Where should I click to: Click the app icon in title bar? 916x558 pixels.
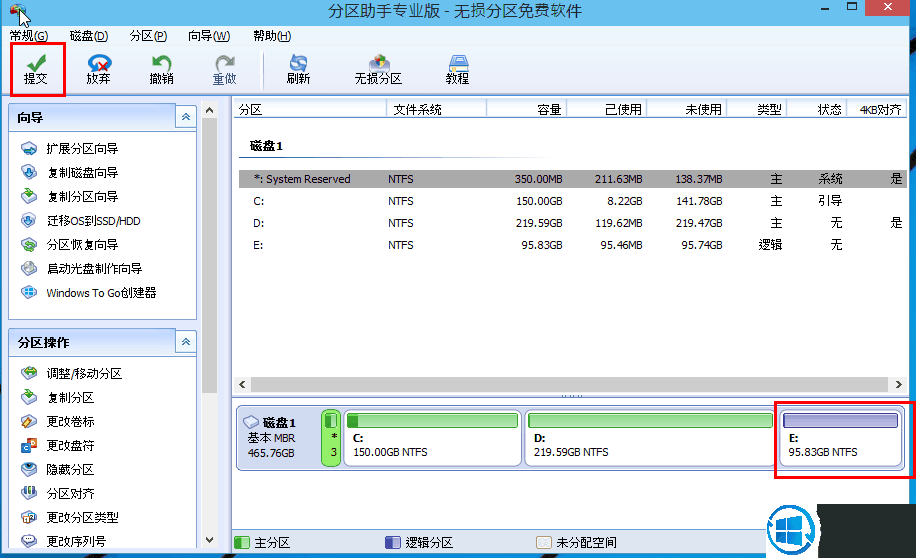18,12
